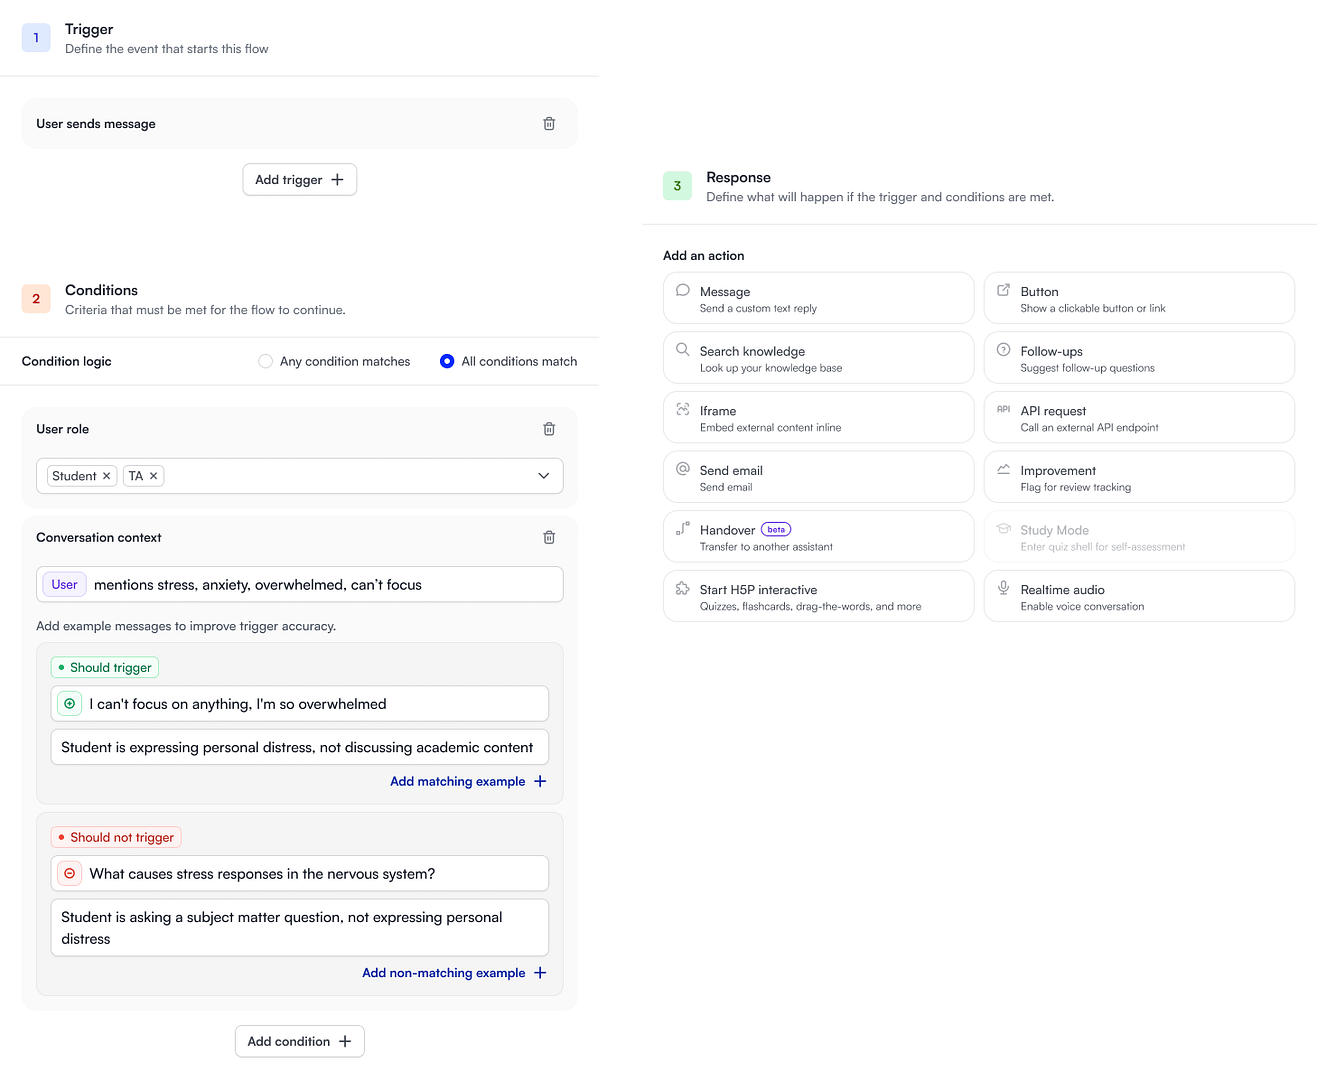Screen dimensions: 1317x1079
Task: Click the plus icon in Add condition
Action: (345, 1041)
